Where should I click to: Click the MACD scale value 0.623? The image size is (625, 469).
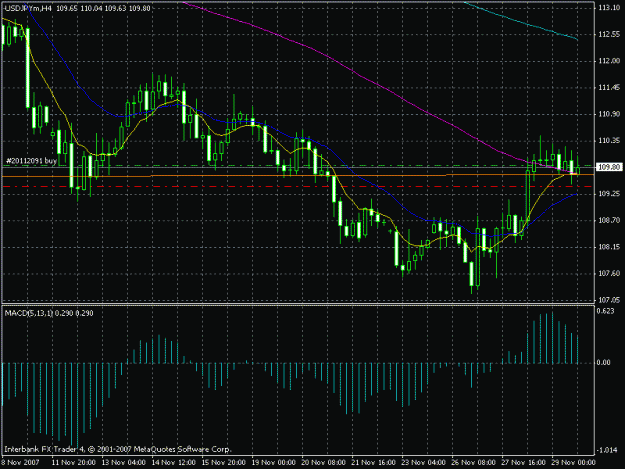click(x=607, y=311)
